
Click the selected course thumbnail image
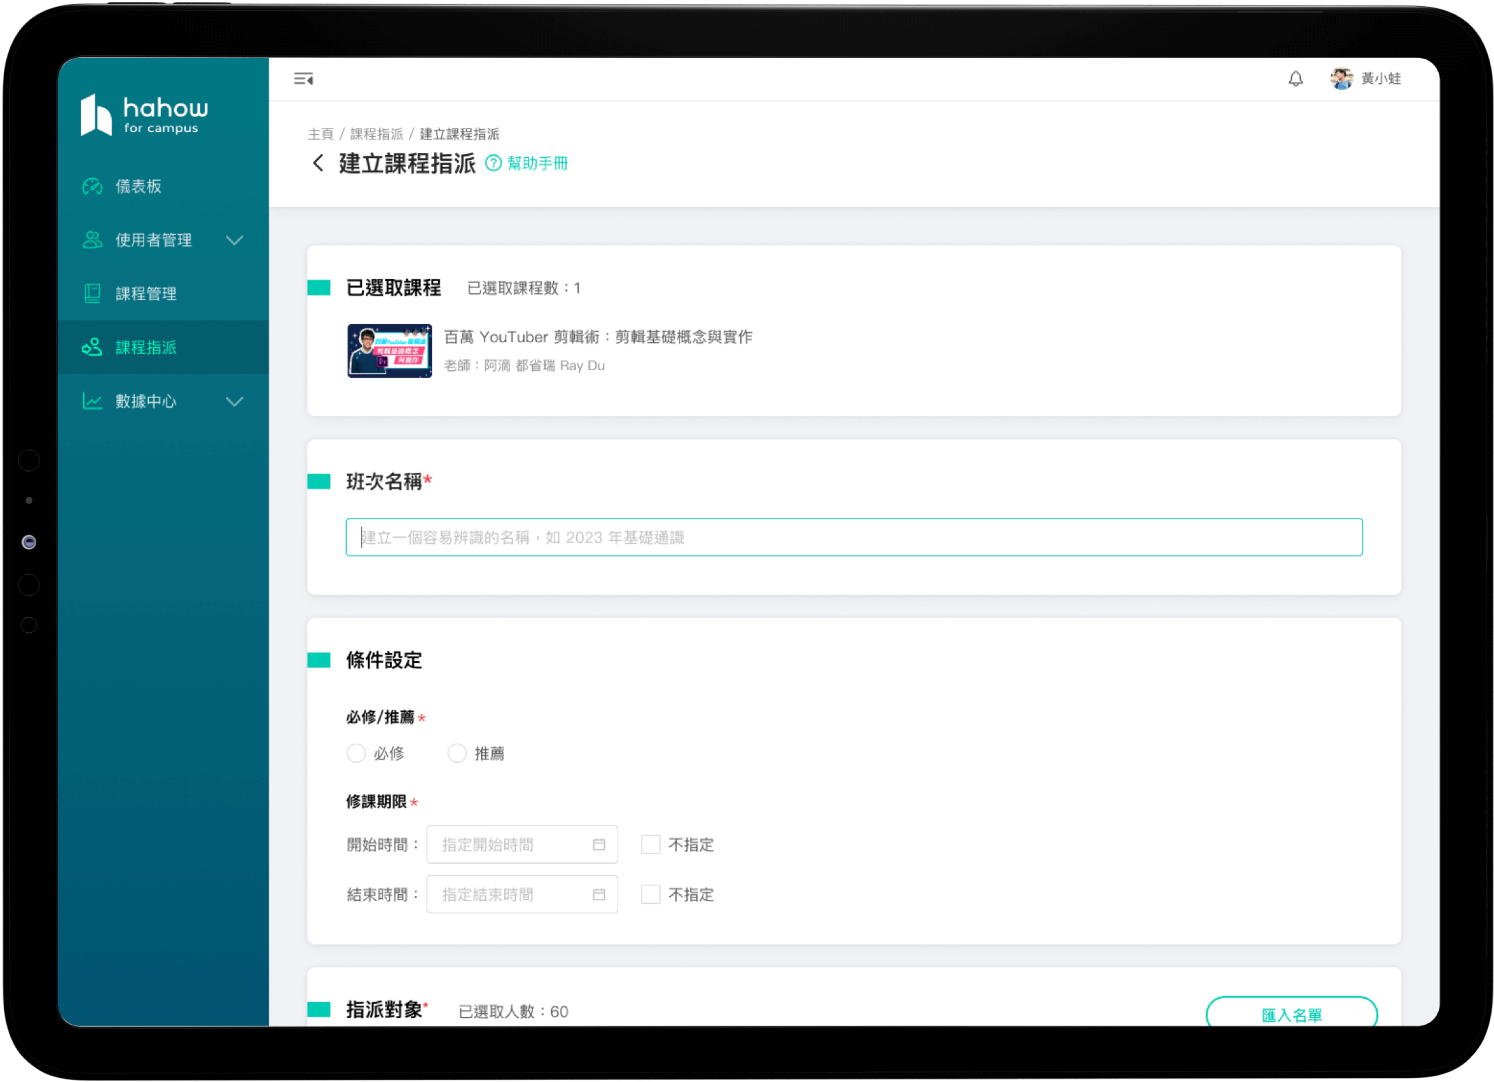390,351
